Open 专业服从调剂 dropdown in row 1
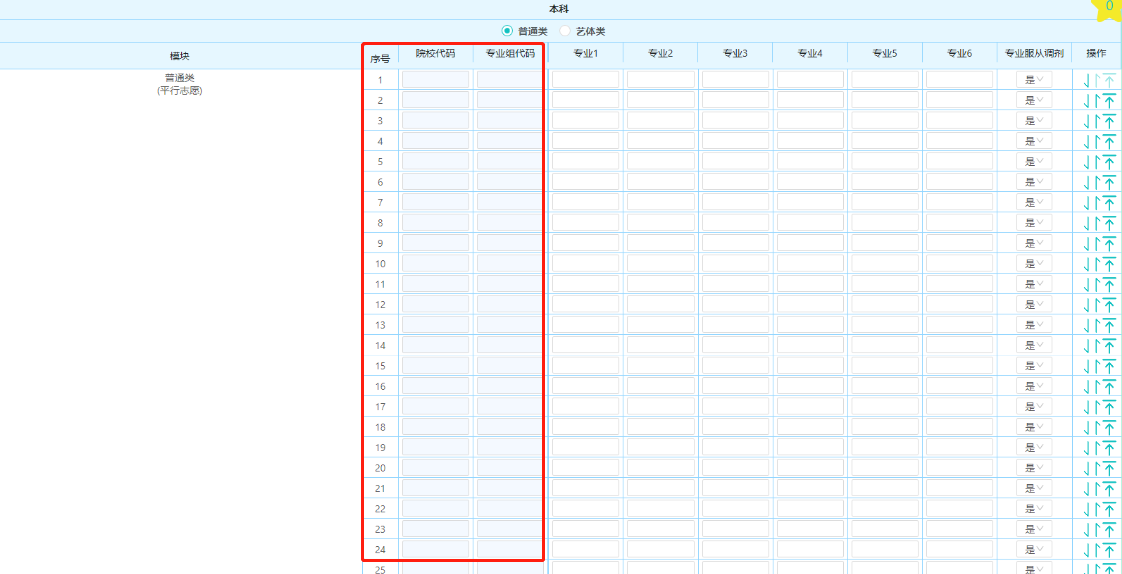Viewport: 1122px width, 574px height. point(1034,80)
